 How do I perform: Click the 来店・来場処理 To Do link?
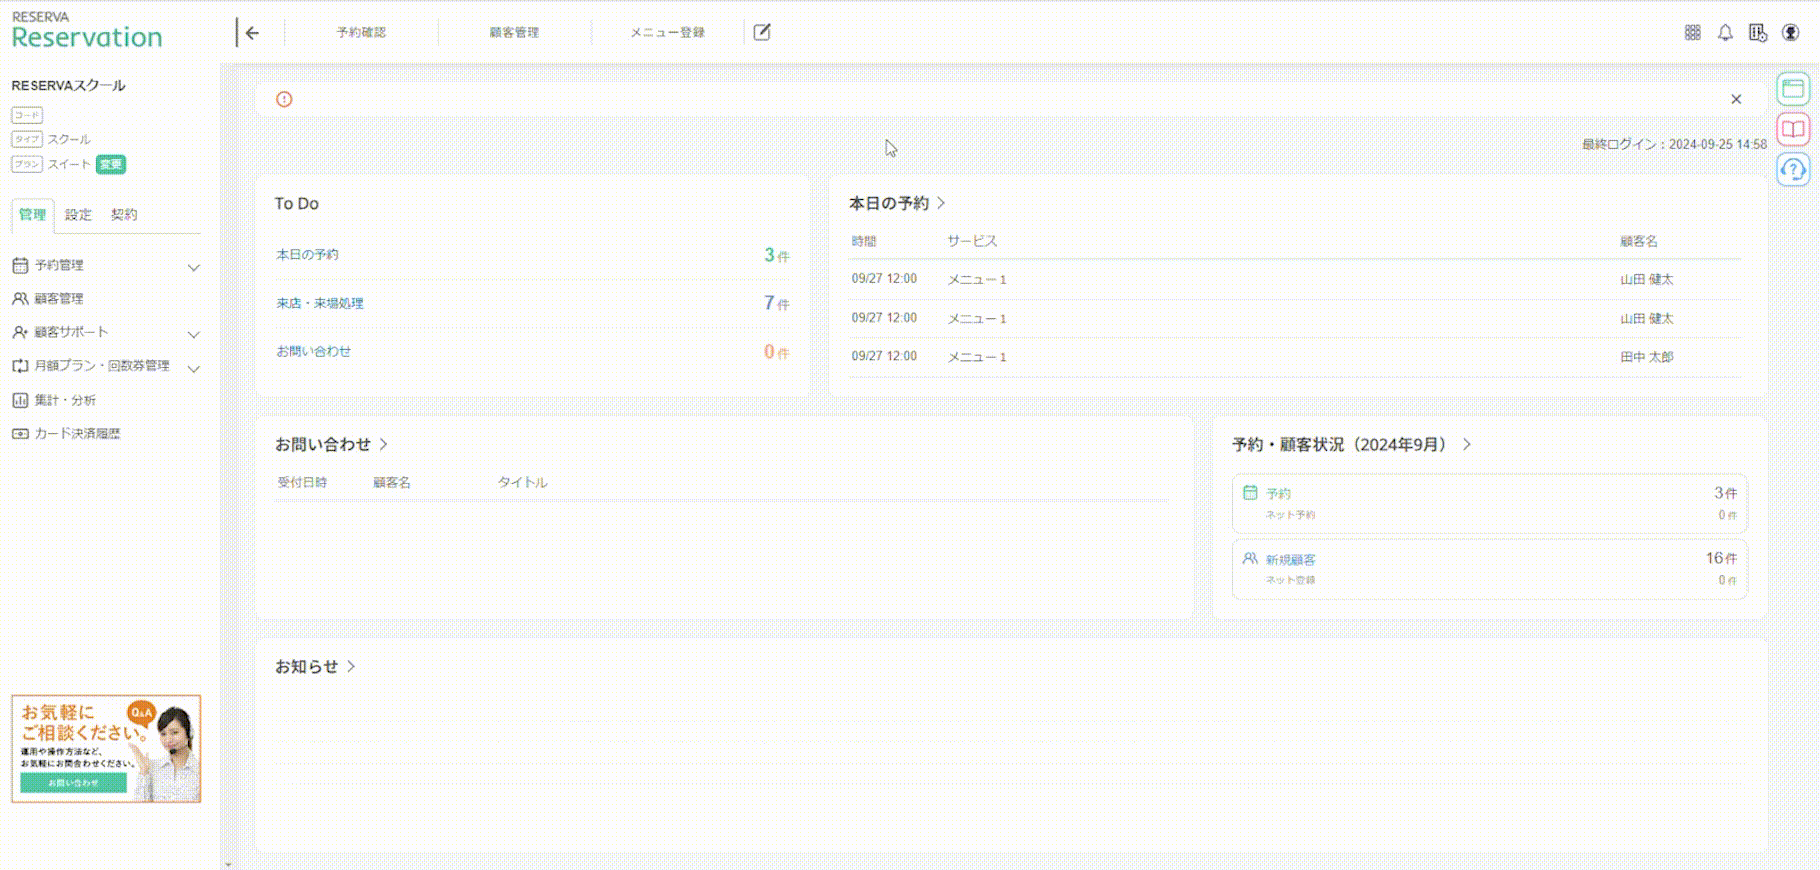click(x=320, y=303)
